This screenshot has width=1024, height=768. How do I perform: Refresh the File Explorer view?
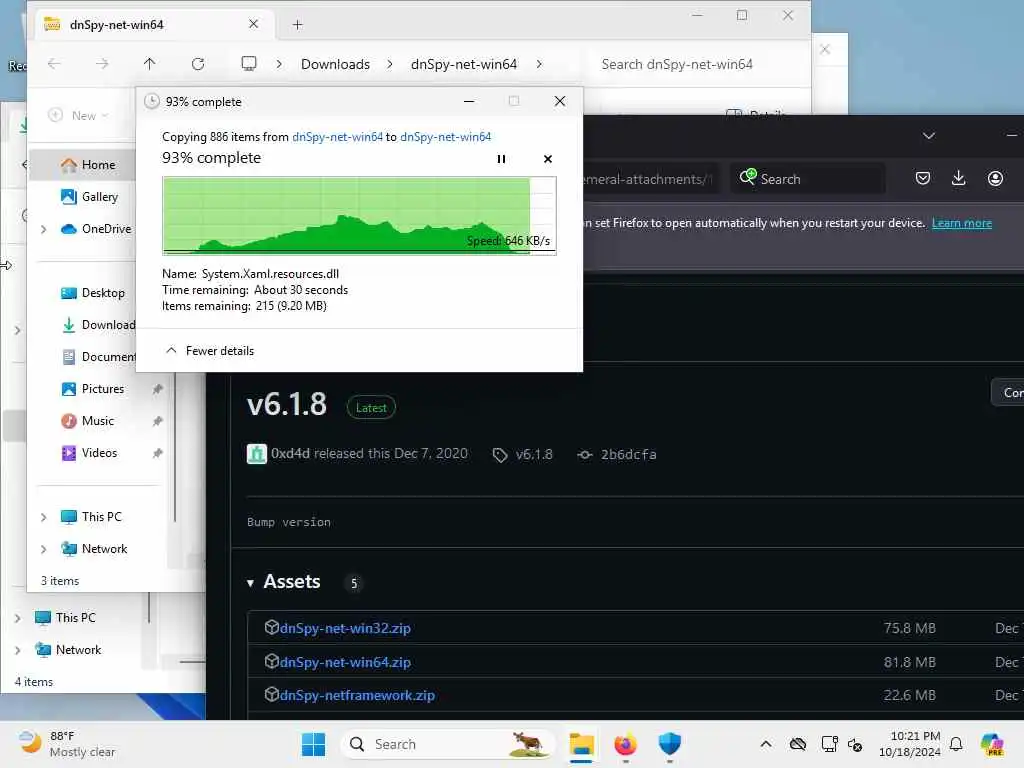tap(198, 64)
